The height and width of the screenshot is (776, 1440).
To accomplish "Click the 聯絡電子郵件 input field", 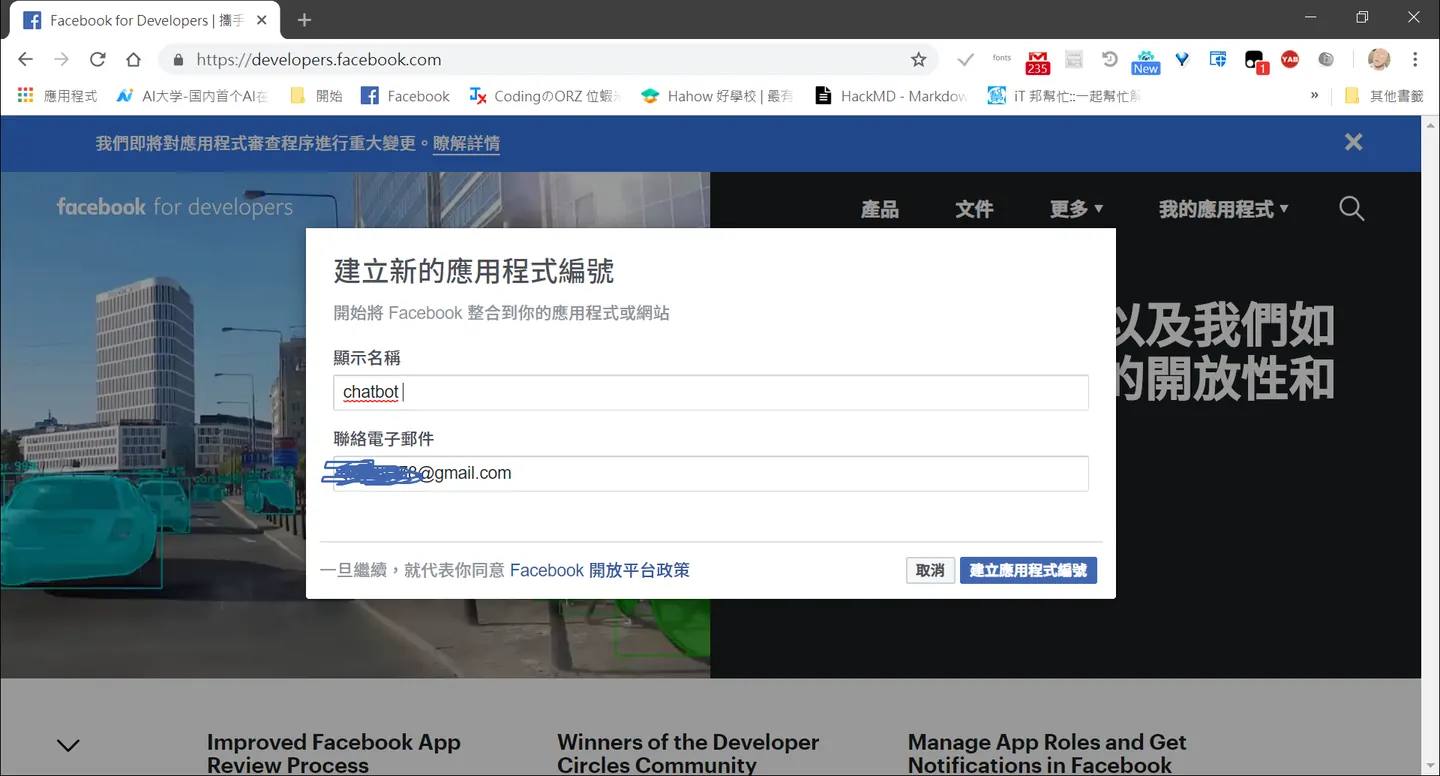I will (x=711, y=473).
